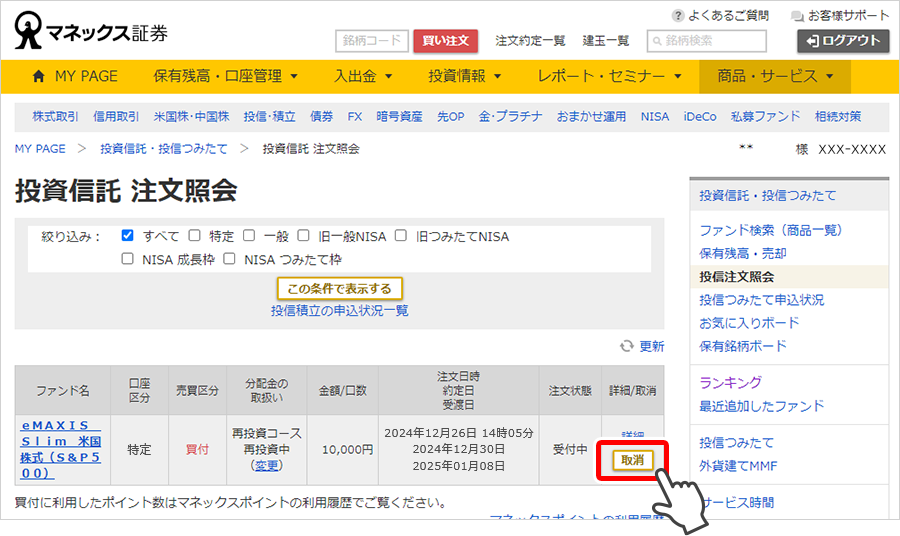
Task: Open お気に入りボード in the sidebar
Action: click(x=749, y=323)
